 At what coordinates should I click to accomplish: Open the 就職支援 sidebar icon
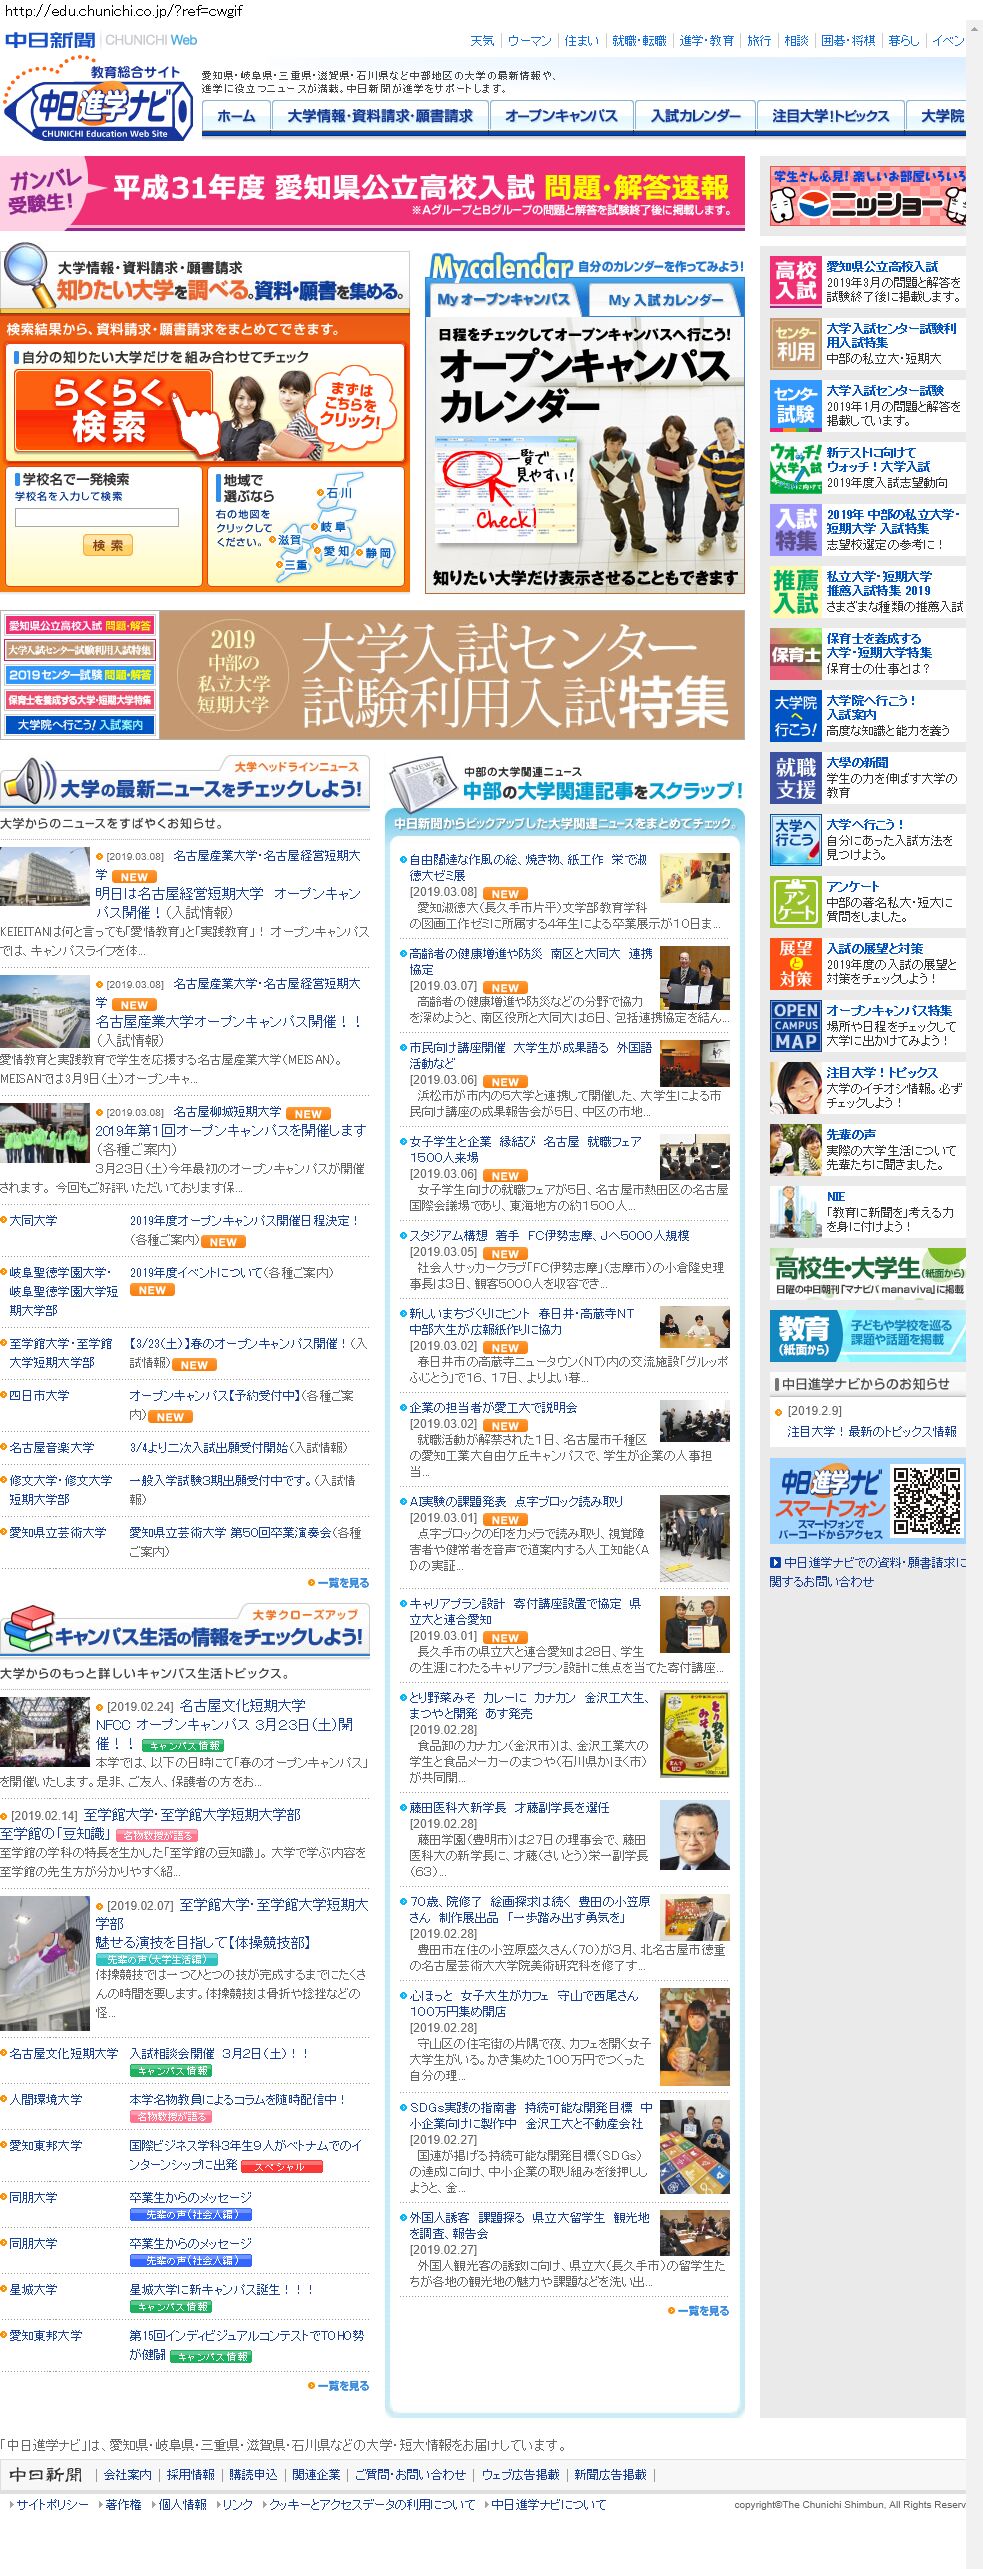pyautogui.click(x=795, y=777)
